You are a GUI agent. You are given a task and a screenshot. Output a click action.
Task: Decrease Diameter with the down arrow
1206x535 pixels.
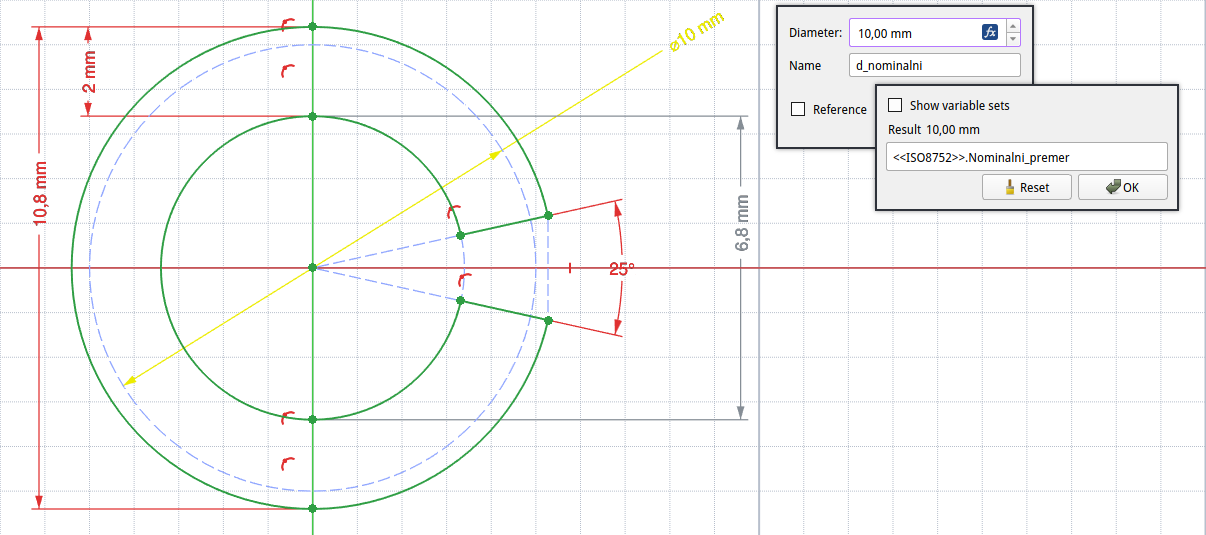(1013, 39)
